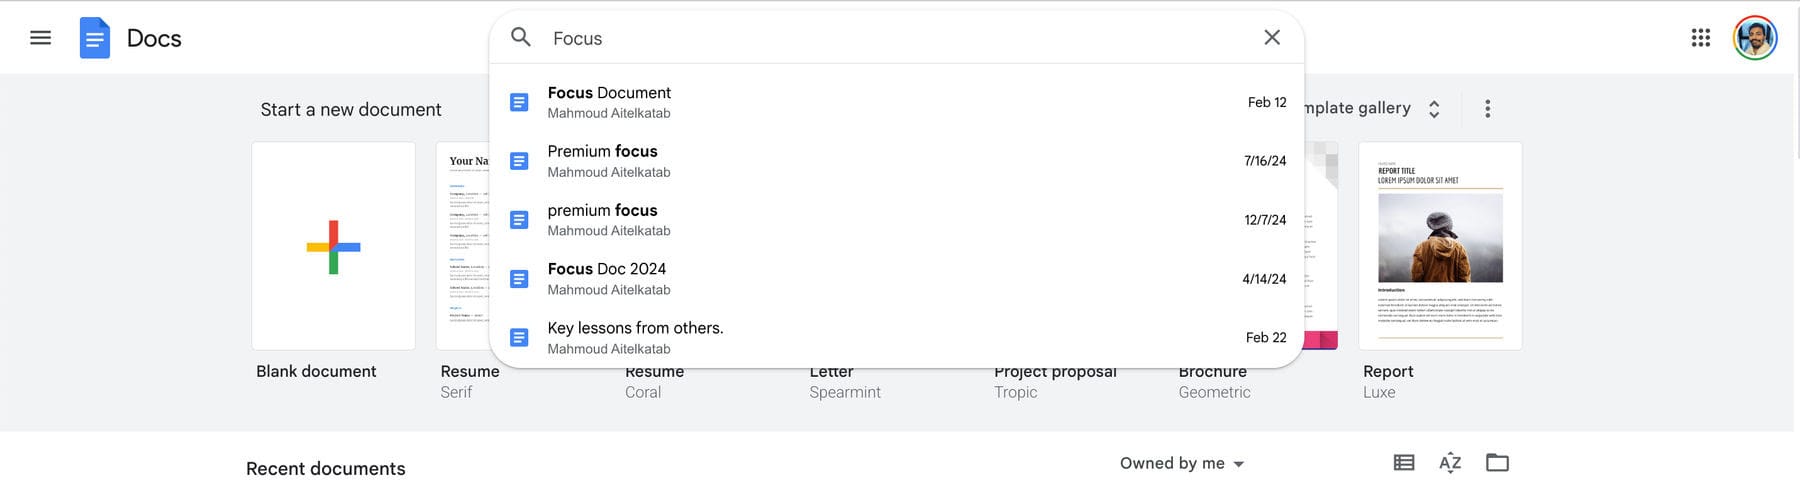Screen dimensions: 1800x497
Task: Open the main hamburger menu
Action: pyautogui.click(x=40, y=38)
